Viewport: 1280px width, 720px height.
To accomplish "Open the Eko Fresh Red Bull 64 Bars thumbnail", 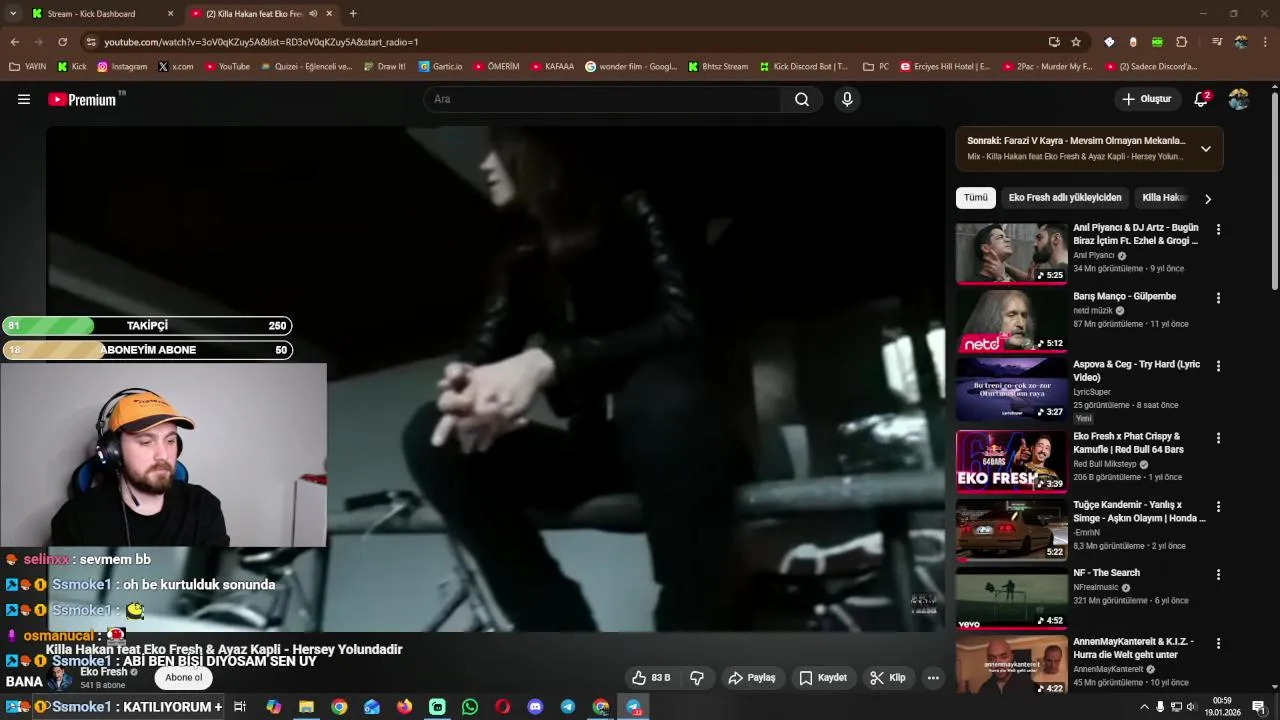I will (1011, 461).
